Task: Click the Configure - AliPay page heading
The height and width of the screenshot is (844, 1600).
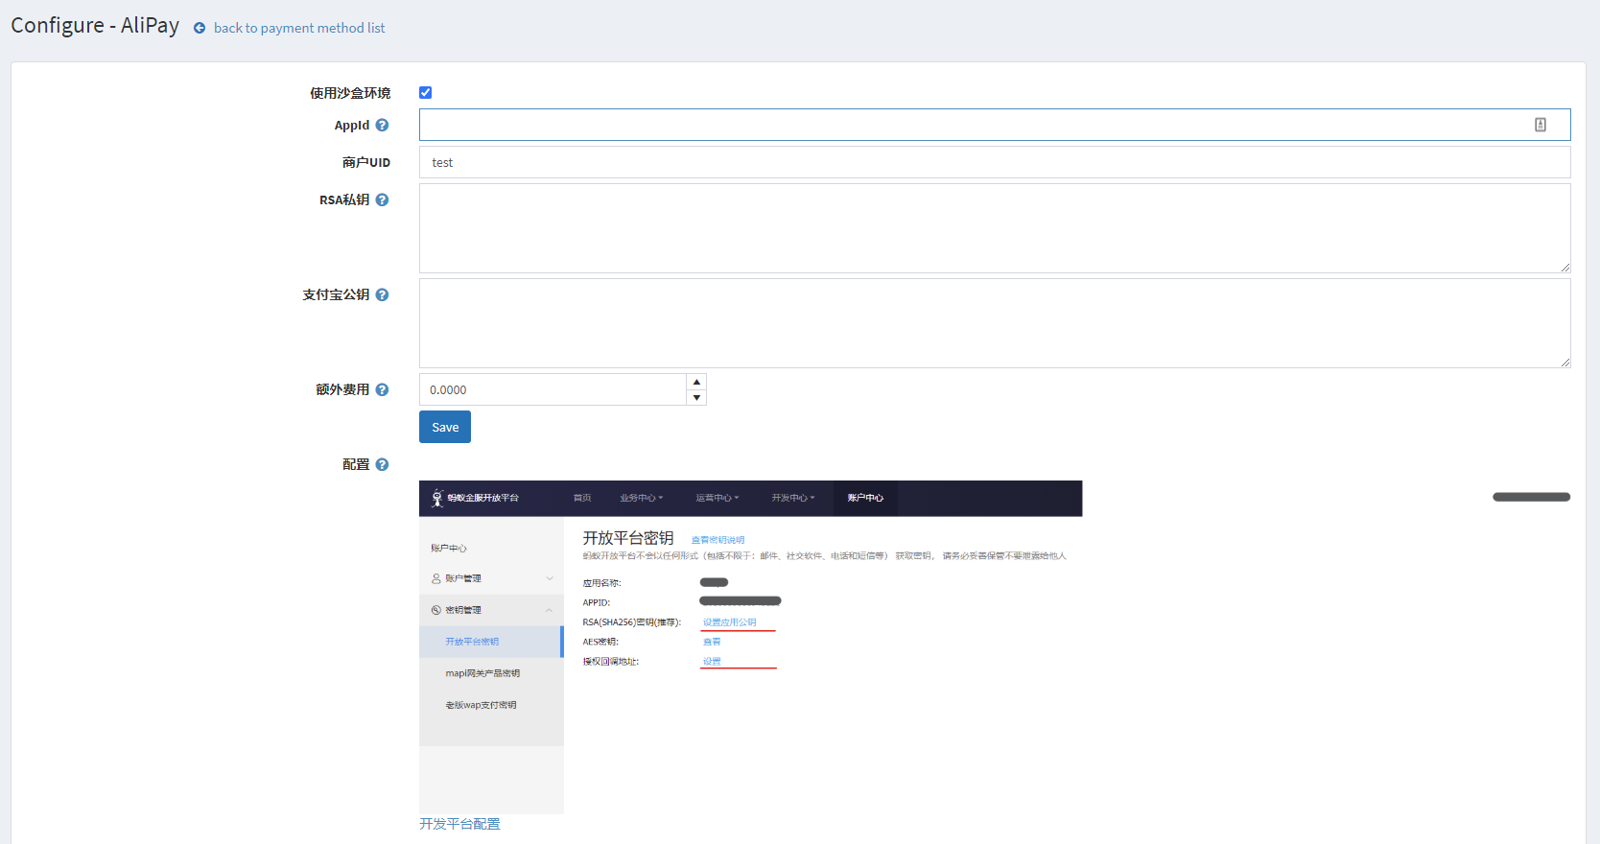Action: click(x=95, y=25)
